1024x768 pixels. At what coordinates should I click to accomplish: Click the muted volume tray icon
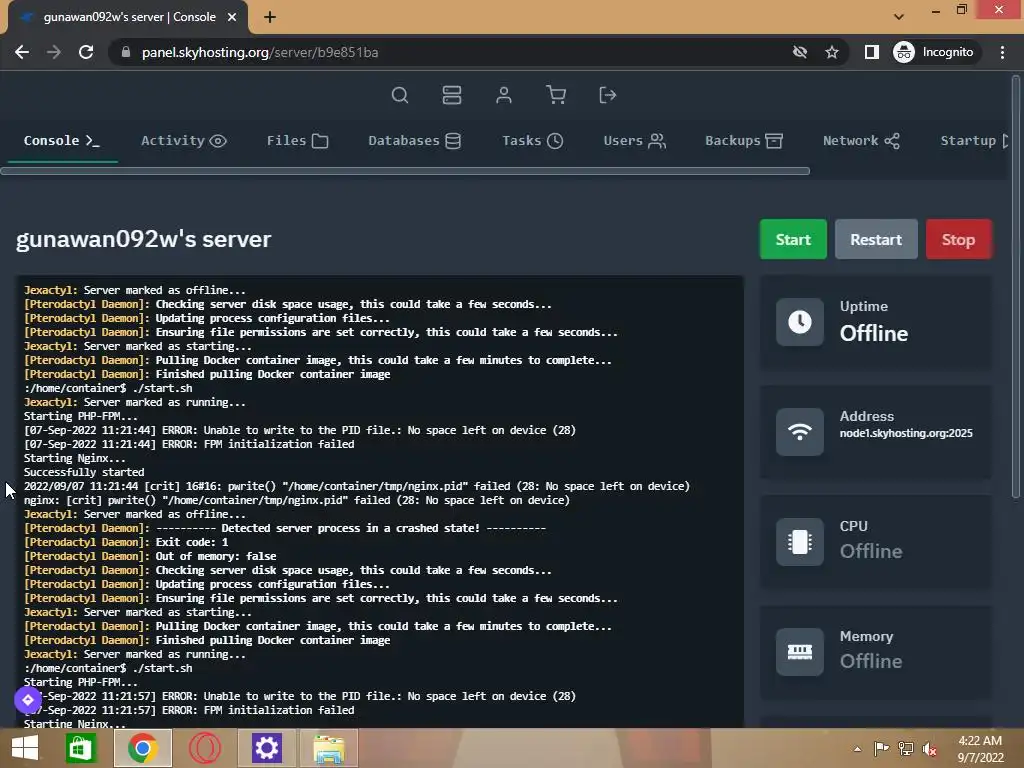pyautogui.click(x=930, y=749)
